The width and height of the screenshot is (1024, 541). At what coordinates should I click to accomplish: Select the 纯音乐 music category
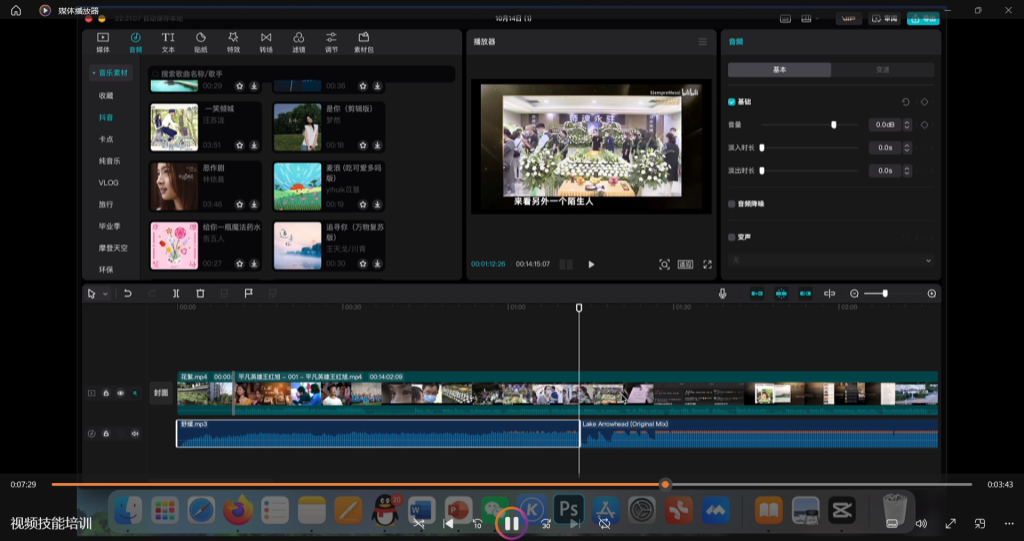tap(109, 161)
